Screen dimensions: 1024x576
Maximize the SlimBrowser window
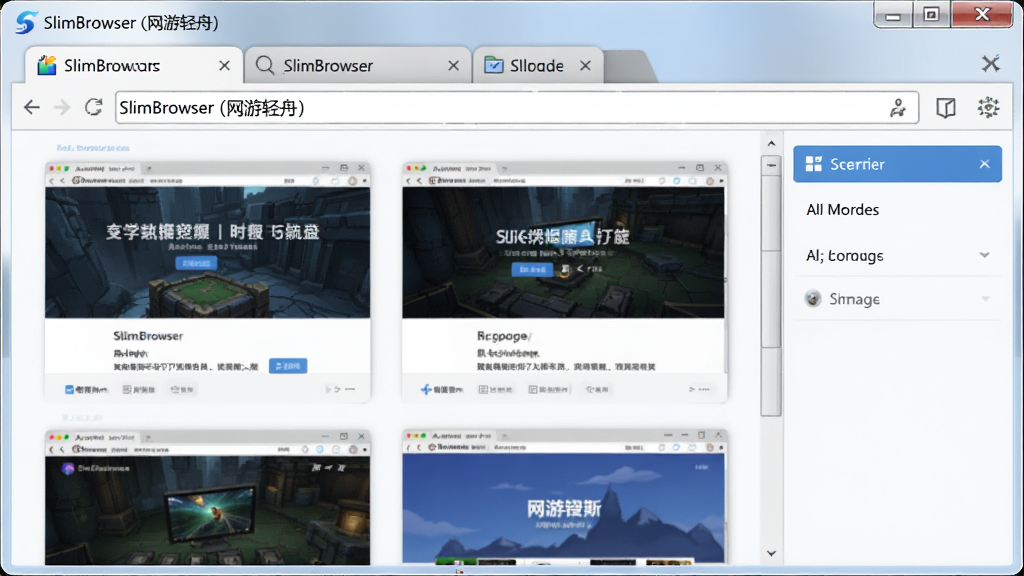tap(932, 14)
